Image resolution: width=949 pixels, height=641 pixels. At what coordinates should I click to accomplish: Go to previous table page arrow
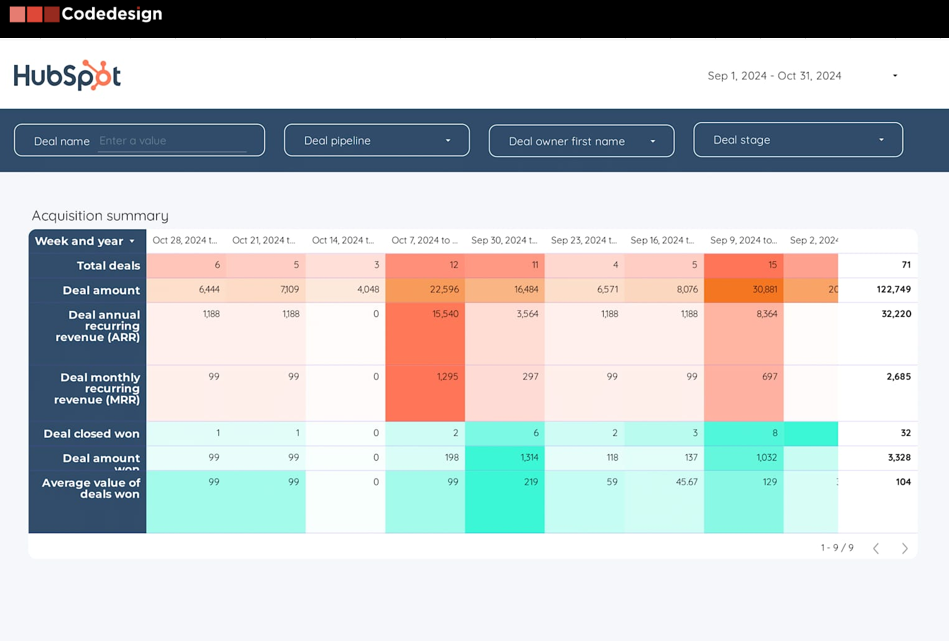(876, 548)
